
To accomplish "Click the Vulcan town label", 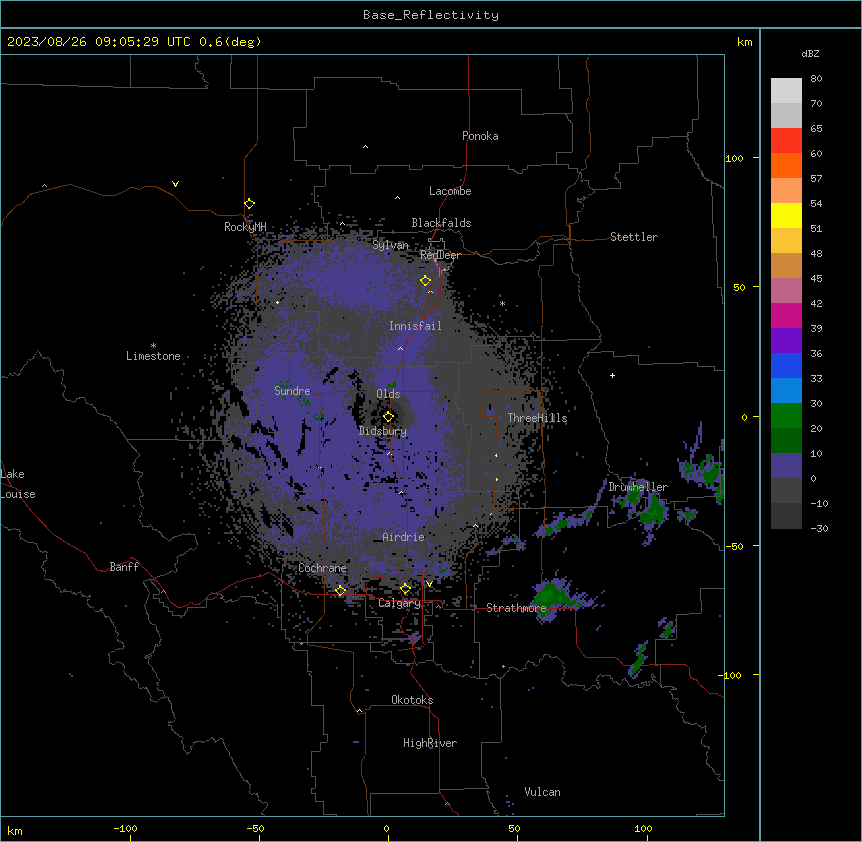I will tap(542, 792).
